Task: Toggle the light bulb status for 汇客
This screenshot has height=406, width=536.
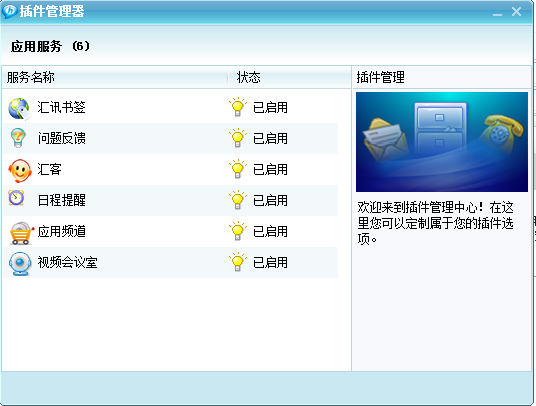Action: pyautogui.click(x=238, y=169)
